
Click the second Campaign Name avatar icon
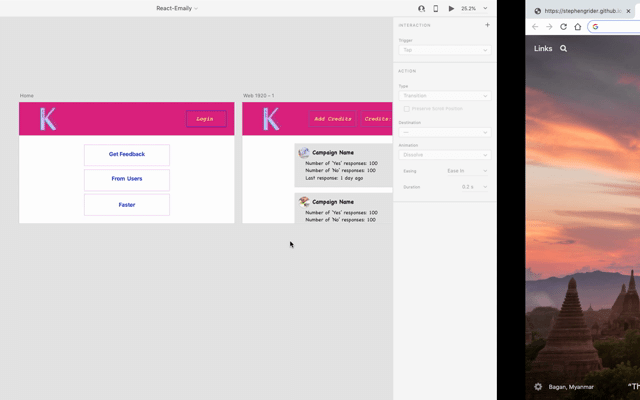point(304,202)
